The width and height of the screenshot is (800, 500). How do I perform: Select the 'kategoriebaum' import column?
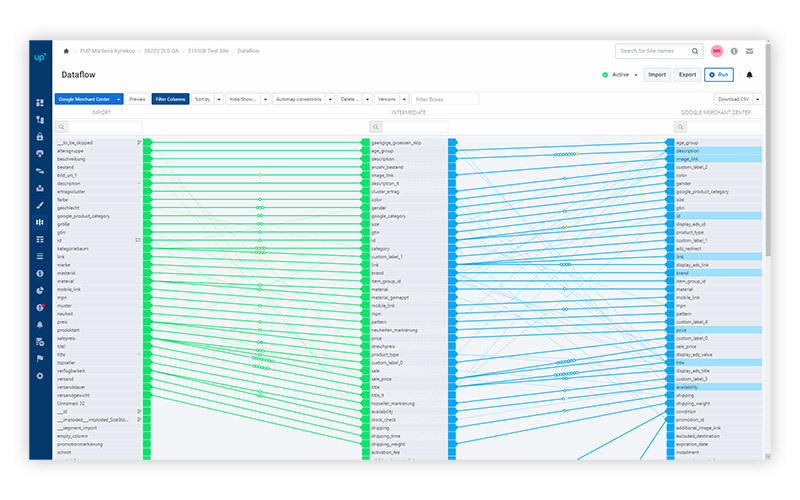click(99, 249)
